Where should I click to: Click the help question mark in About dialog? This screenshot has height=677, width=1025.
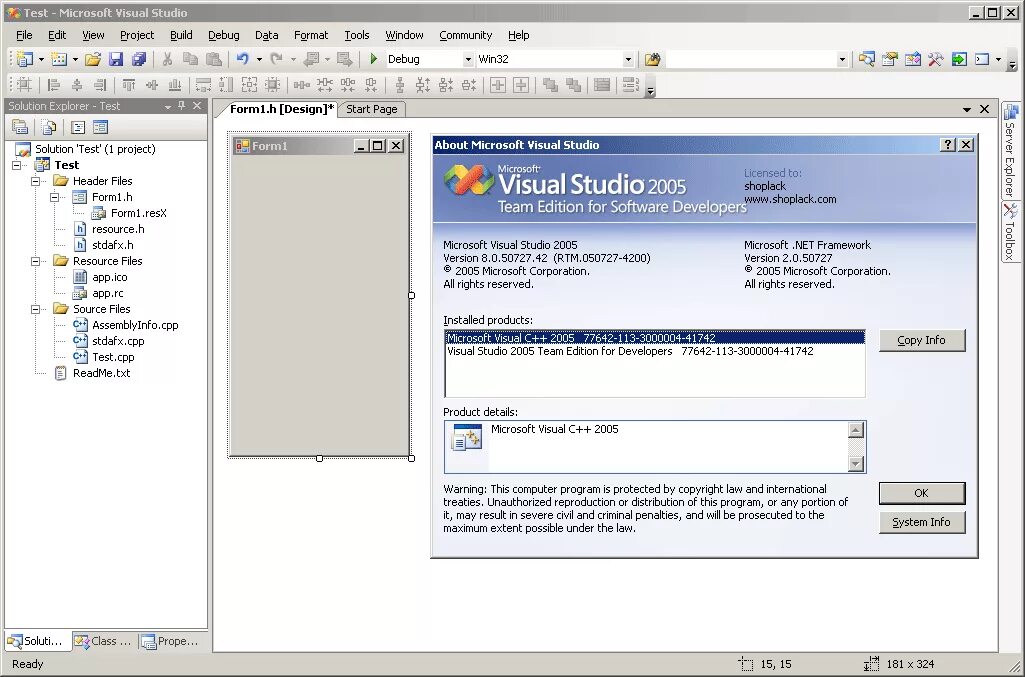click(948, 144)
